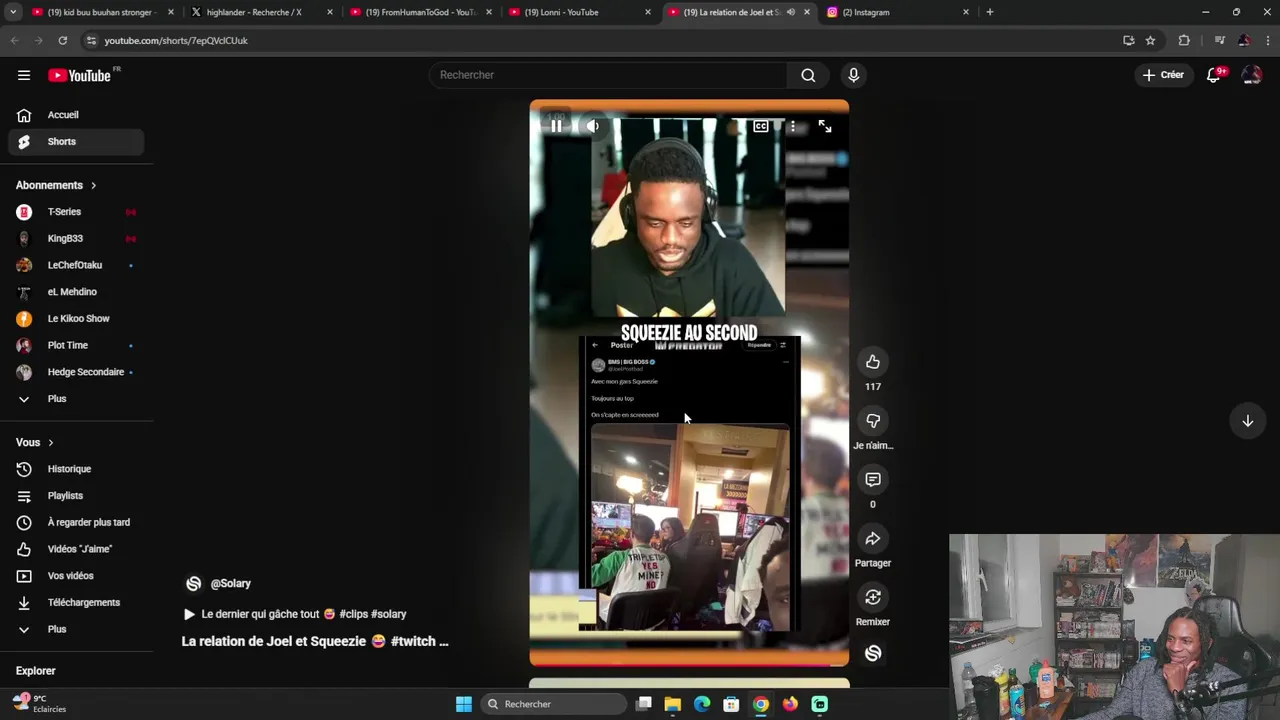Screen dimensions: 1280x720
Task: Open Solary sound icon below Remixer
Action: click(x=873, y=653)
